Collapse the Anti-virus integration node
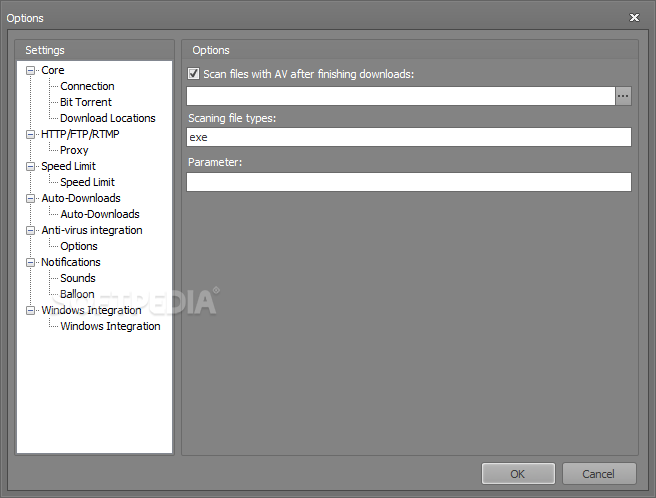 (x=30, y=231)
